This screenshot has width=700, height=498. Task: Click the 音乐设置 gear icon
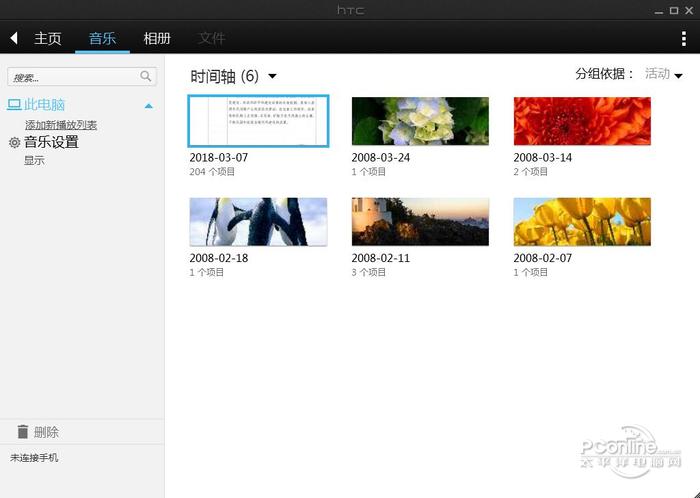click(14, 143)
